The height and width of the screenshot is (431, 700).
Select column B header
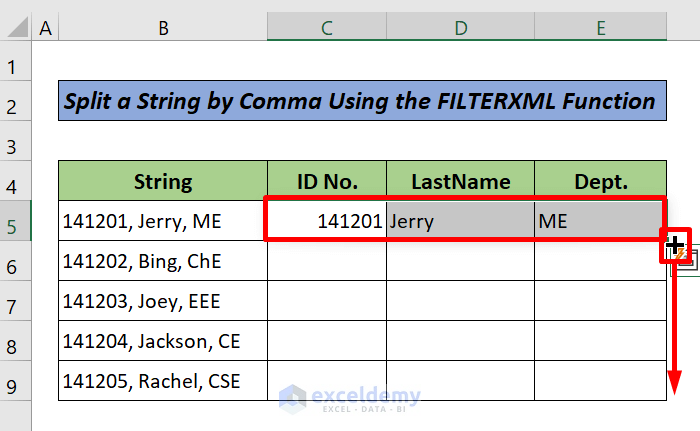click(x=162, y=29)
